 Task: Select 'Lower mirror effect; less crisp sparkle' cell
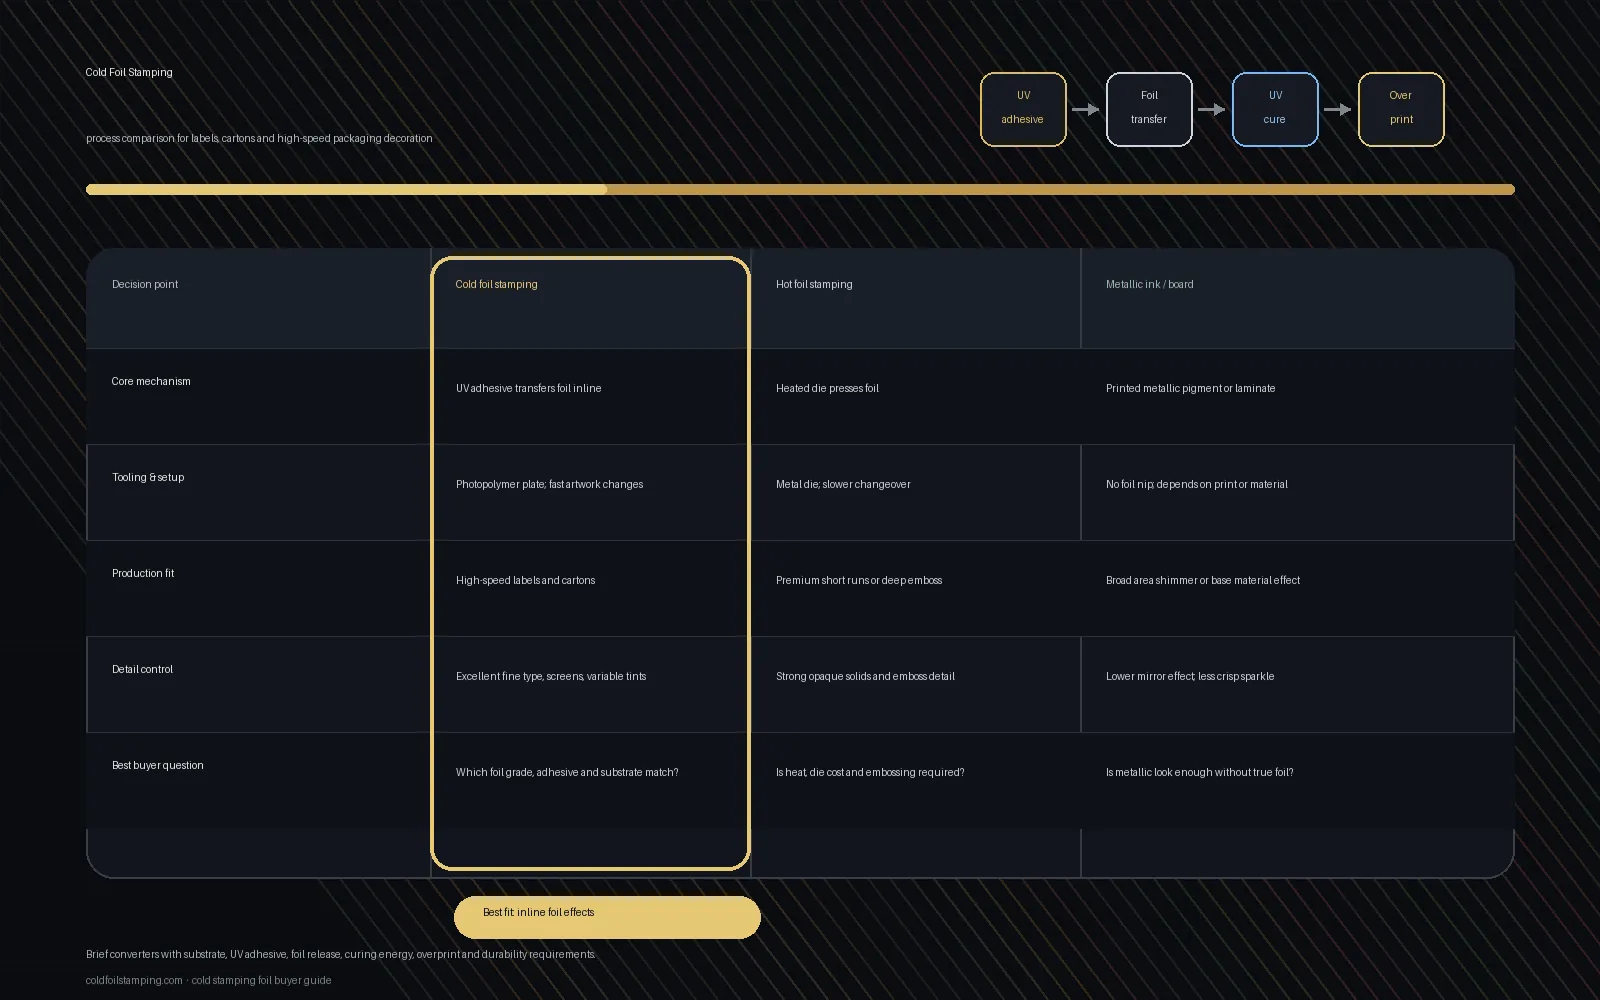(1190, 676)
